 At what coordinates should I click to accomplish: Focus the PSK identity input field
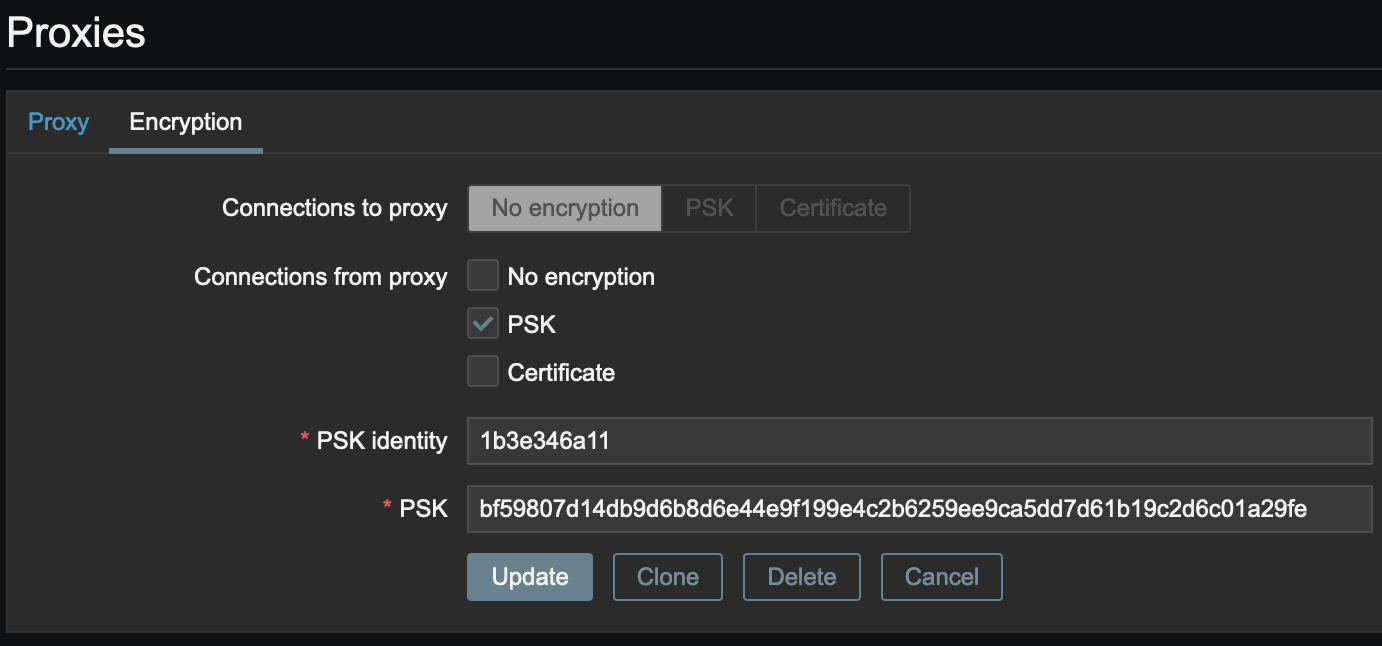pos(919,441)
